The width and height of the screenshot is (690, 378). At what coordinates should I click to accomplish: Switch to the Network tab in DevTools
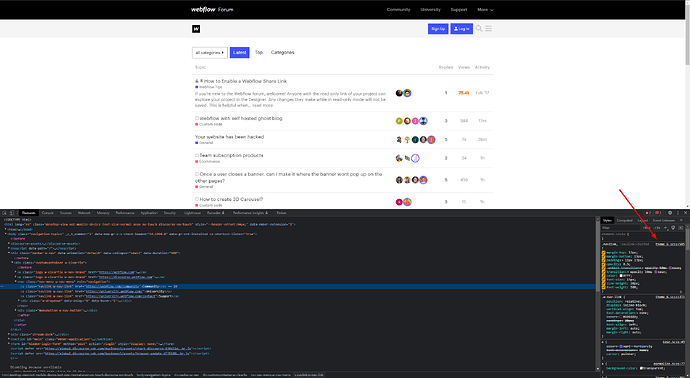(84, 213)
